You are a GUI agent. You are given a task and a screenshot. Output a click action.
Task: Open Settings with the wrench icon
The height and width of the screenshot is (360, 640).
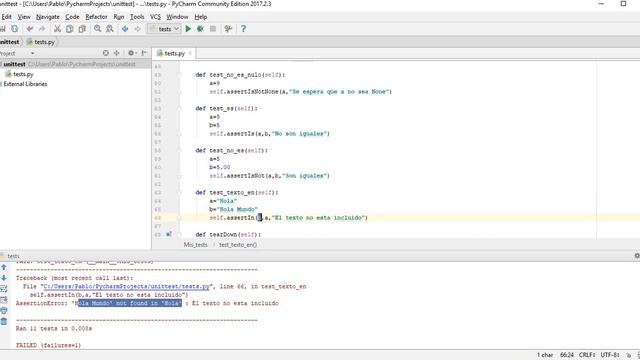(x=228, y=29)
